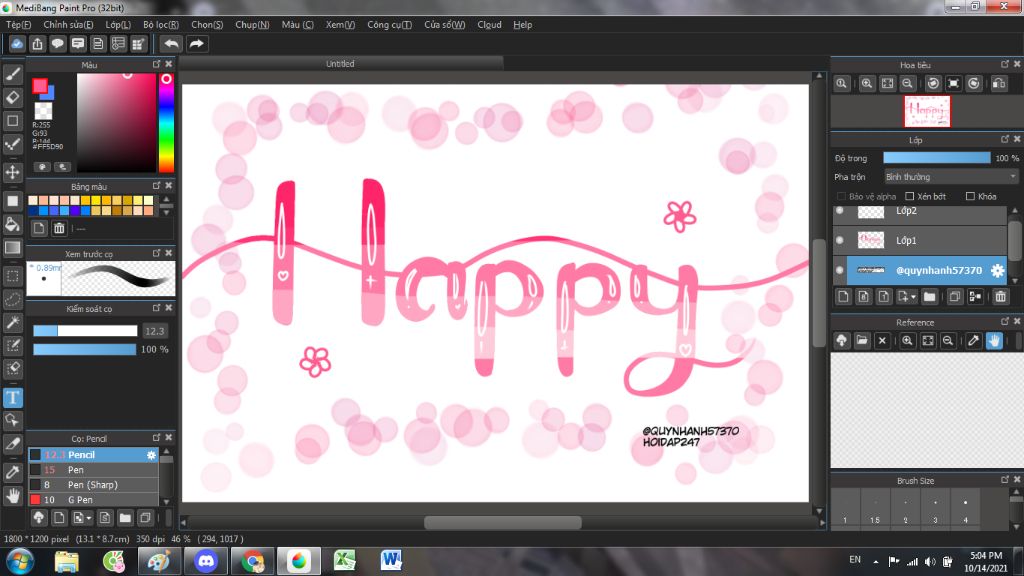This screenshot has height=576, width=1024.
Task: Click the canvas horizontal scrollbar
Action: coord(502,522)
